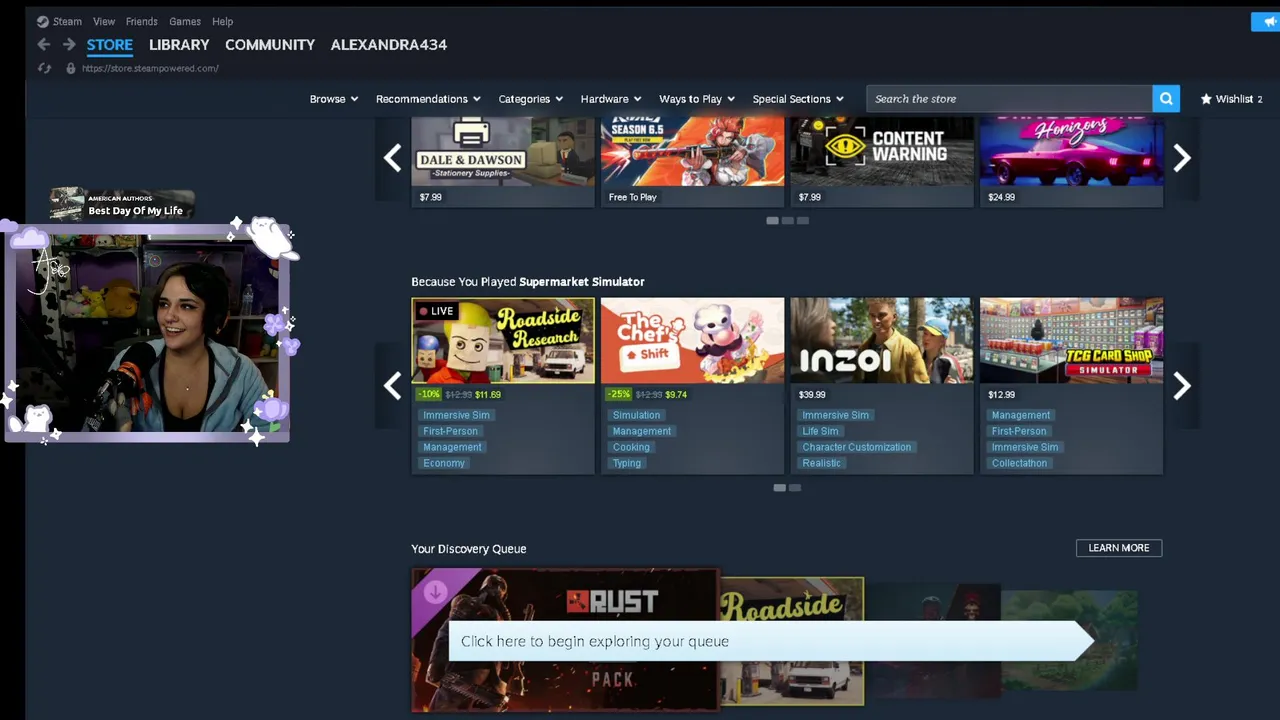1280x720 pixels.
Task: Open the Wishlist 2 link
Action: tap(1232, 99)
